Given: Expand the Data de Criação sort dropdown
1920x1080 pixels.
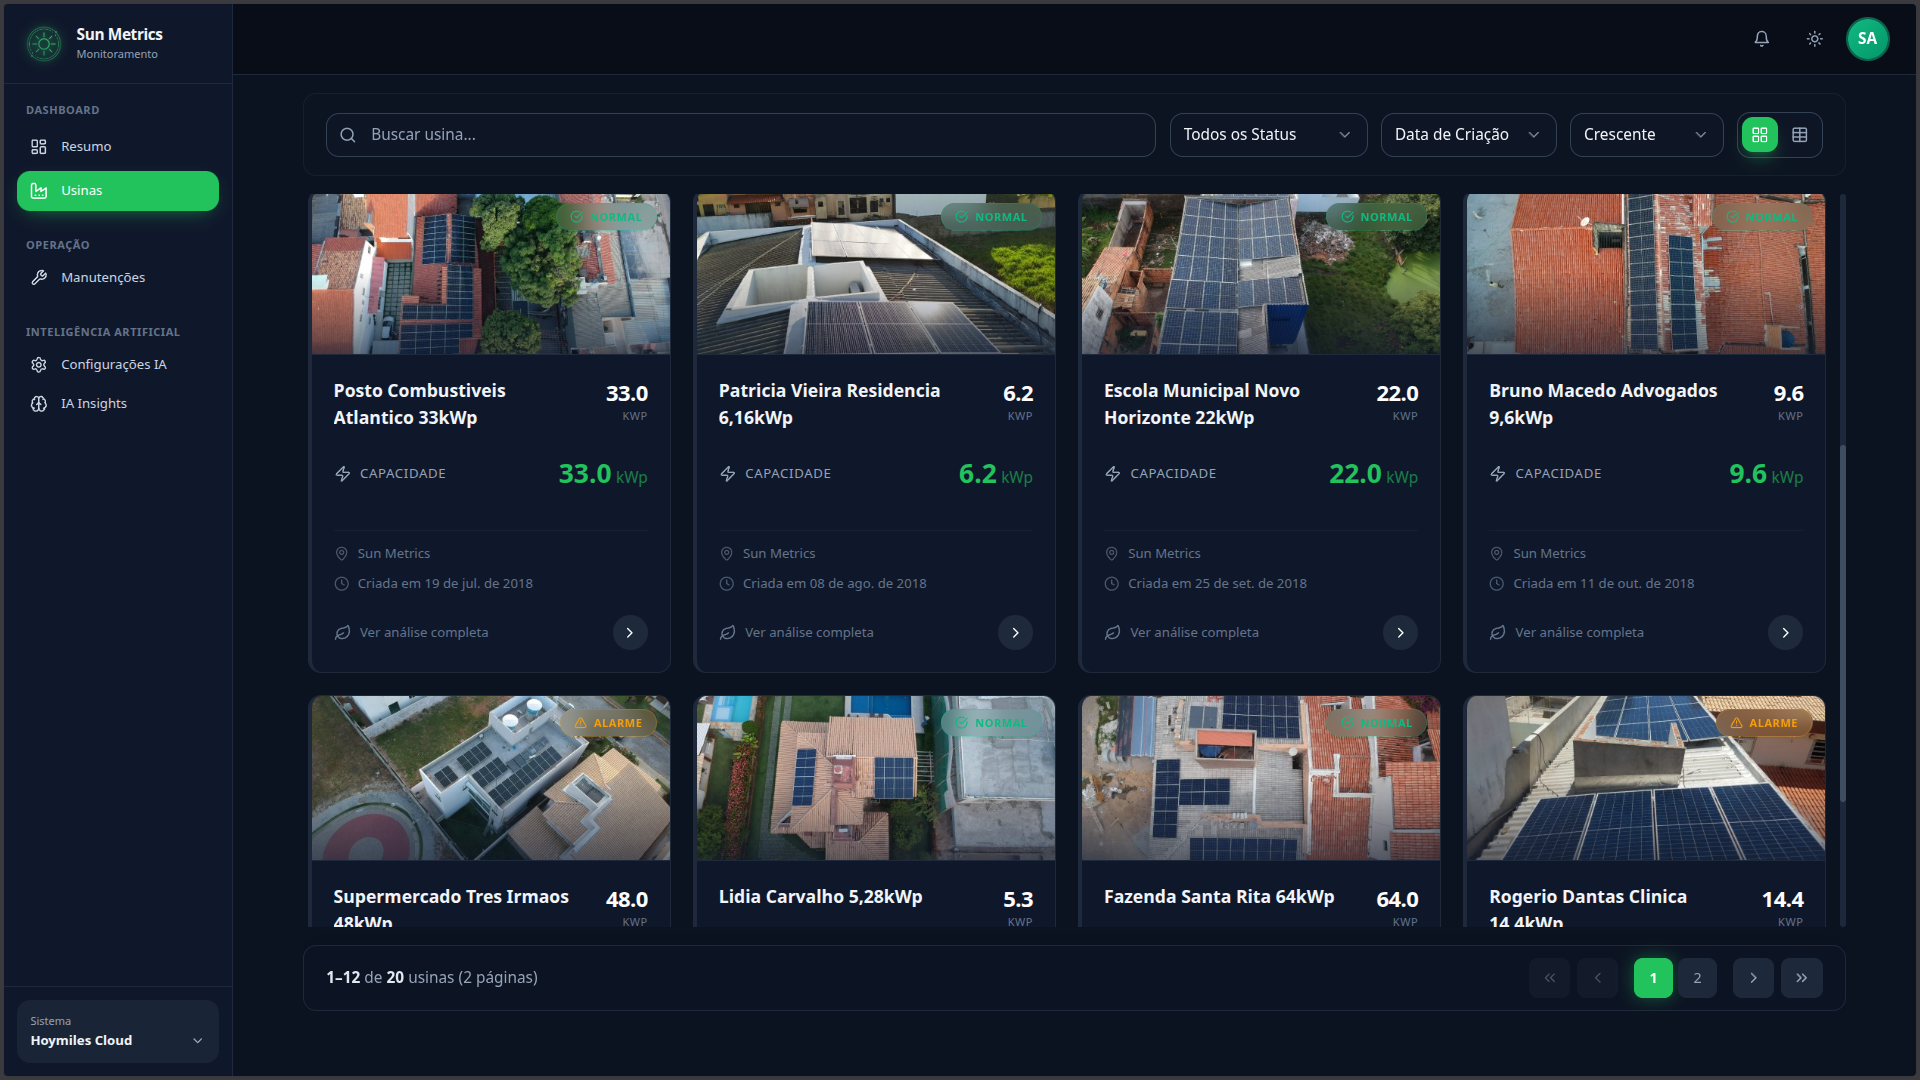Looking at the screenshot, I should pyautogui.click(x=1467, y=135).
